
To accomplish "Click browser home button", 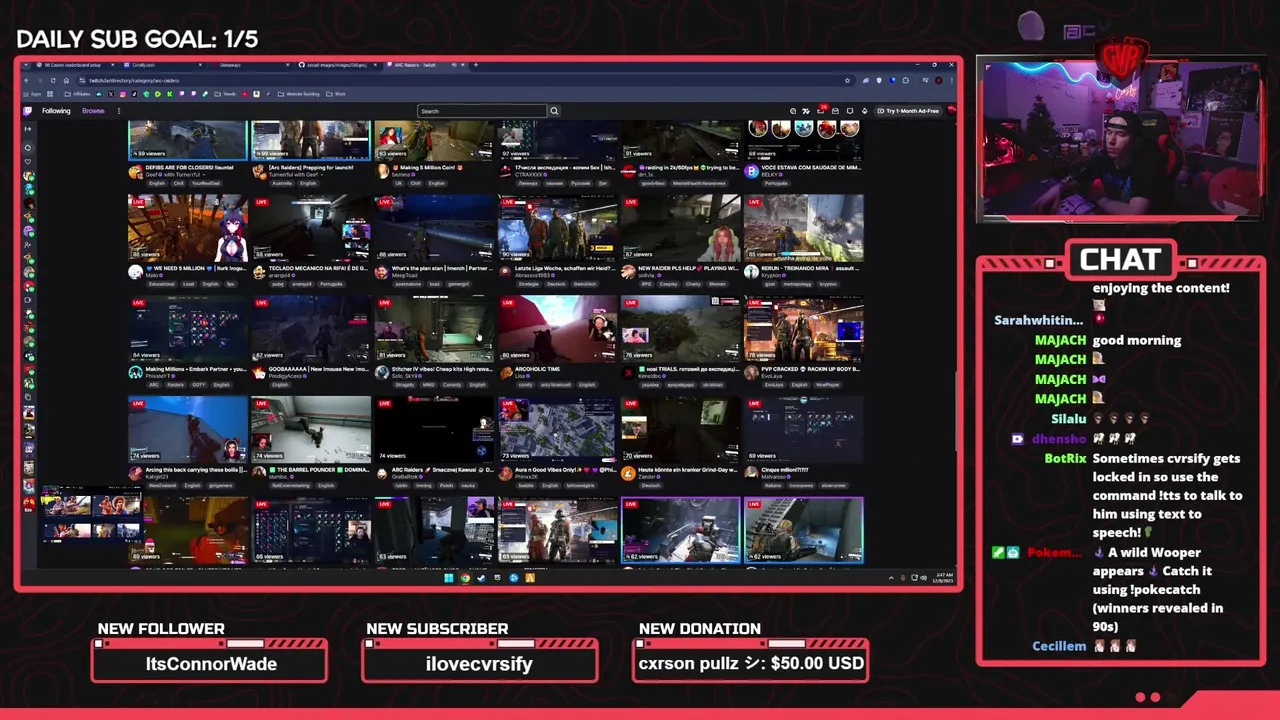I will pyautogui.click(x=66, y=80).
